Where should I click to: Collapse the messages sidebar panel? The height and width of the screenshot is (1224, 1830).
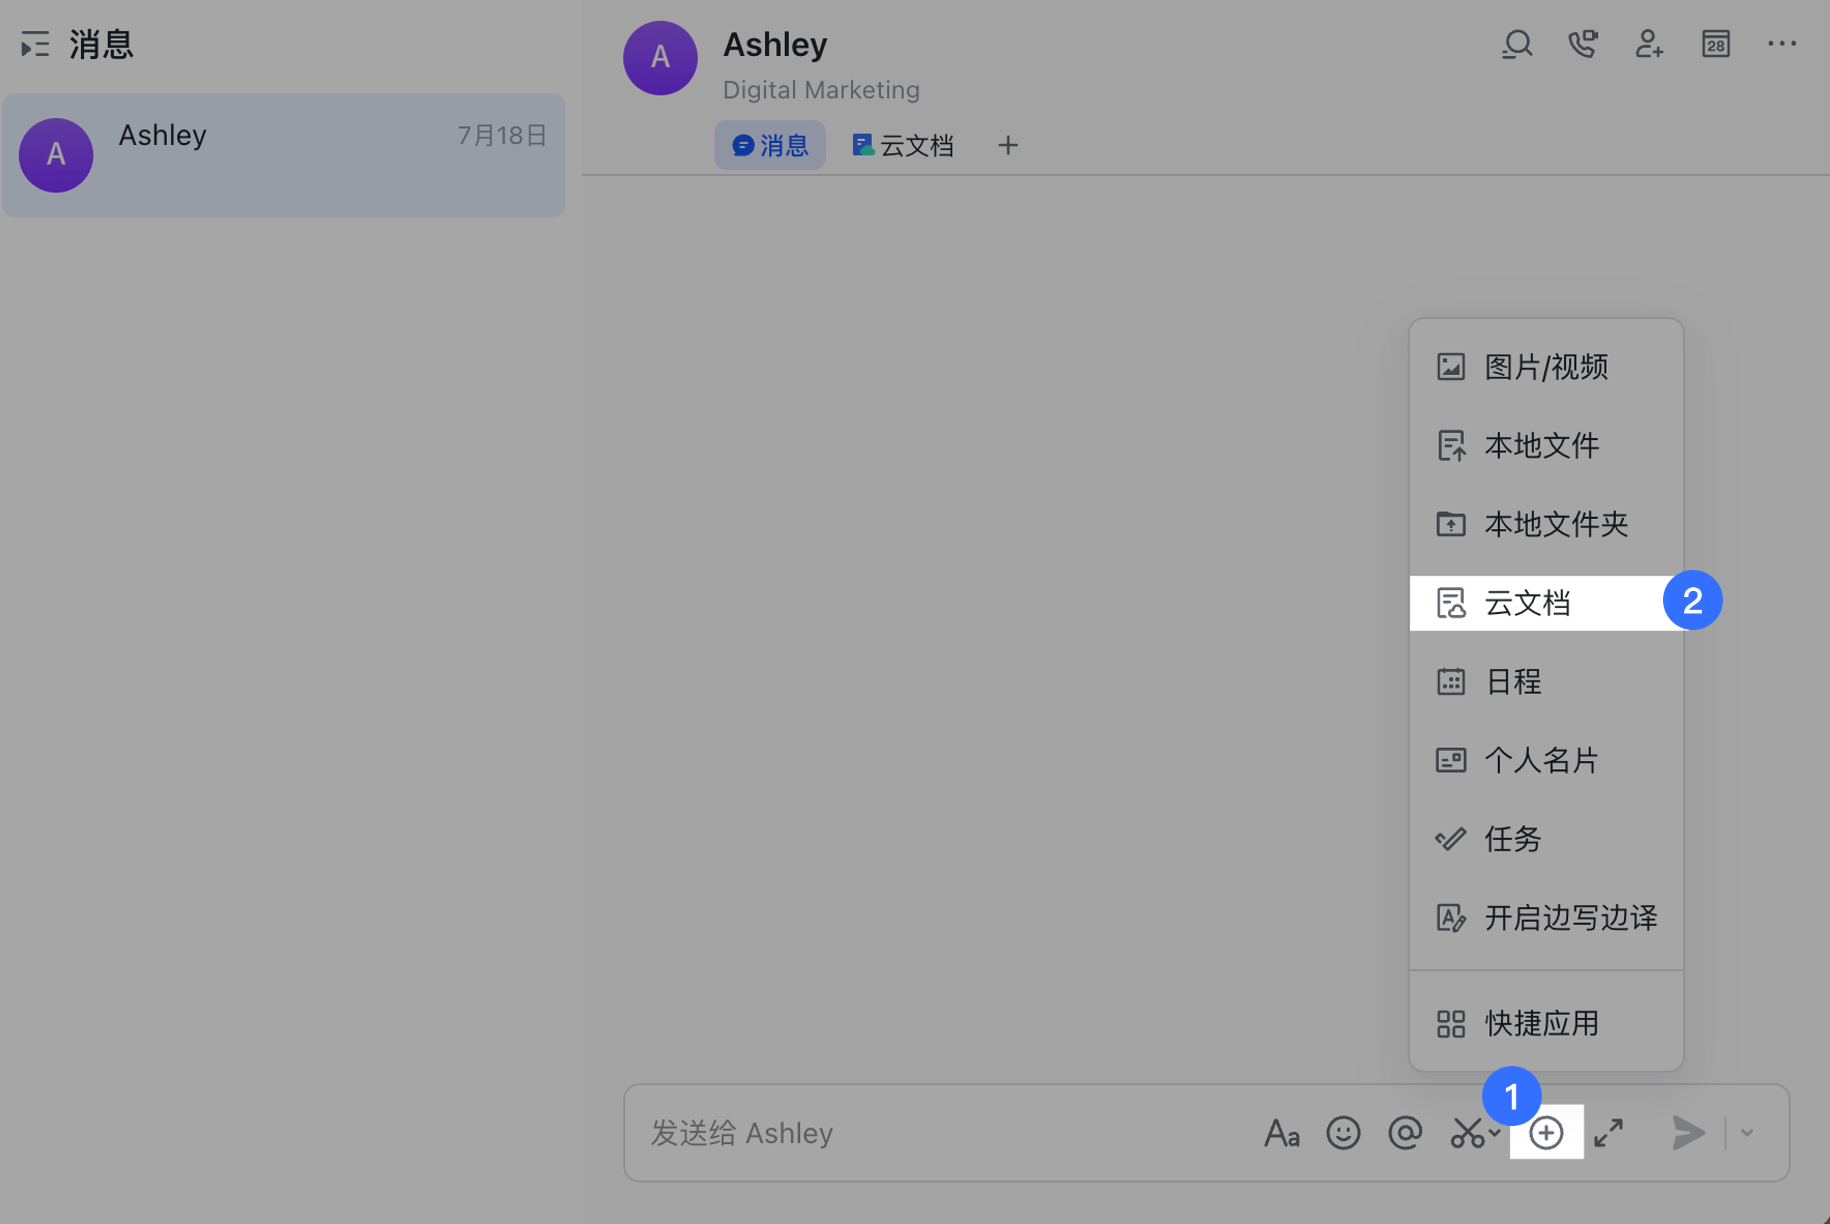click(35, 45)
